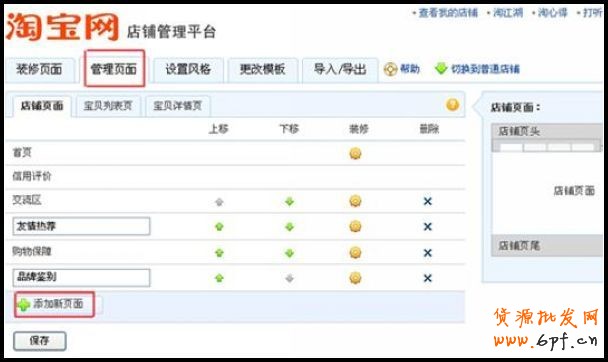
Task: Delete the 品牌鉴别 page with X icon
Action: point(427,278)
